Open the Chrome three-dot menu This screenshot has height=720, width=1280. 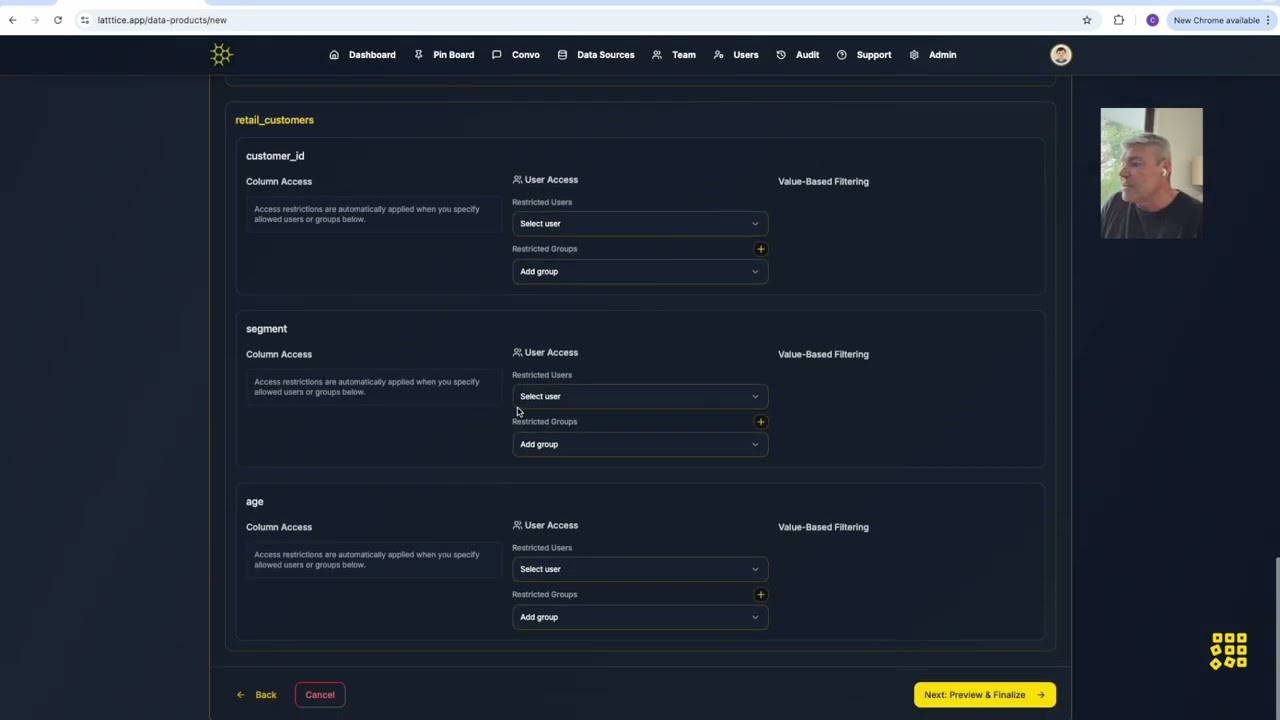(x=1268, y=20)
